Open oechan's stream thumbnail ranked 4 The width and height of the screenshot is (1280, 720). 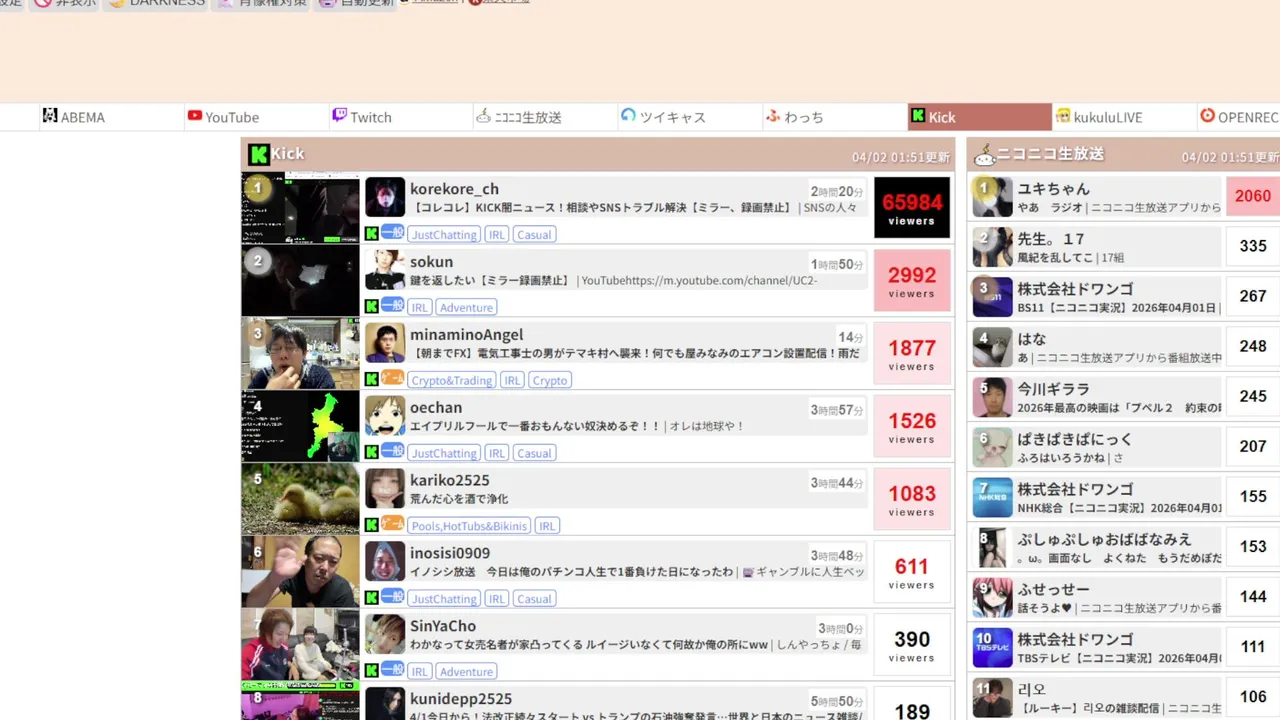(x=300, y=427)
